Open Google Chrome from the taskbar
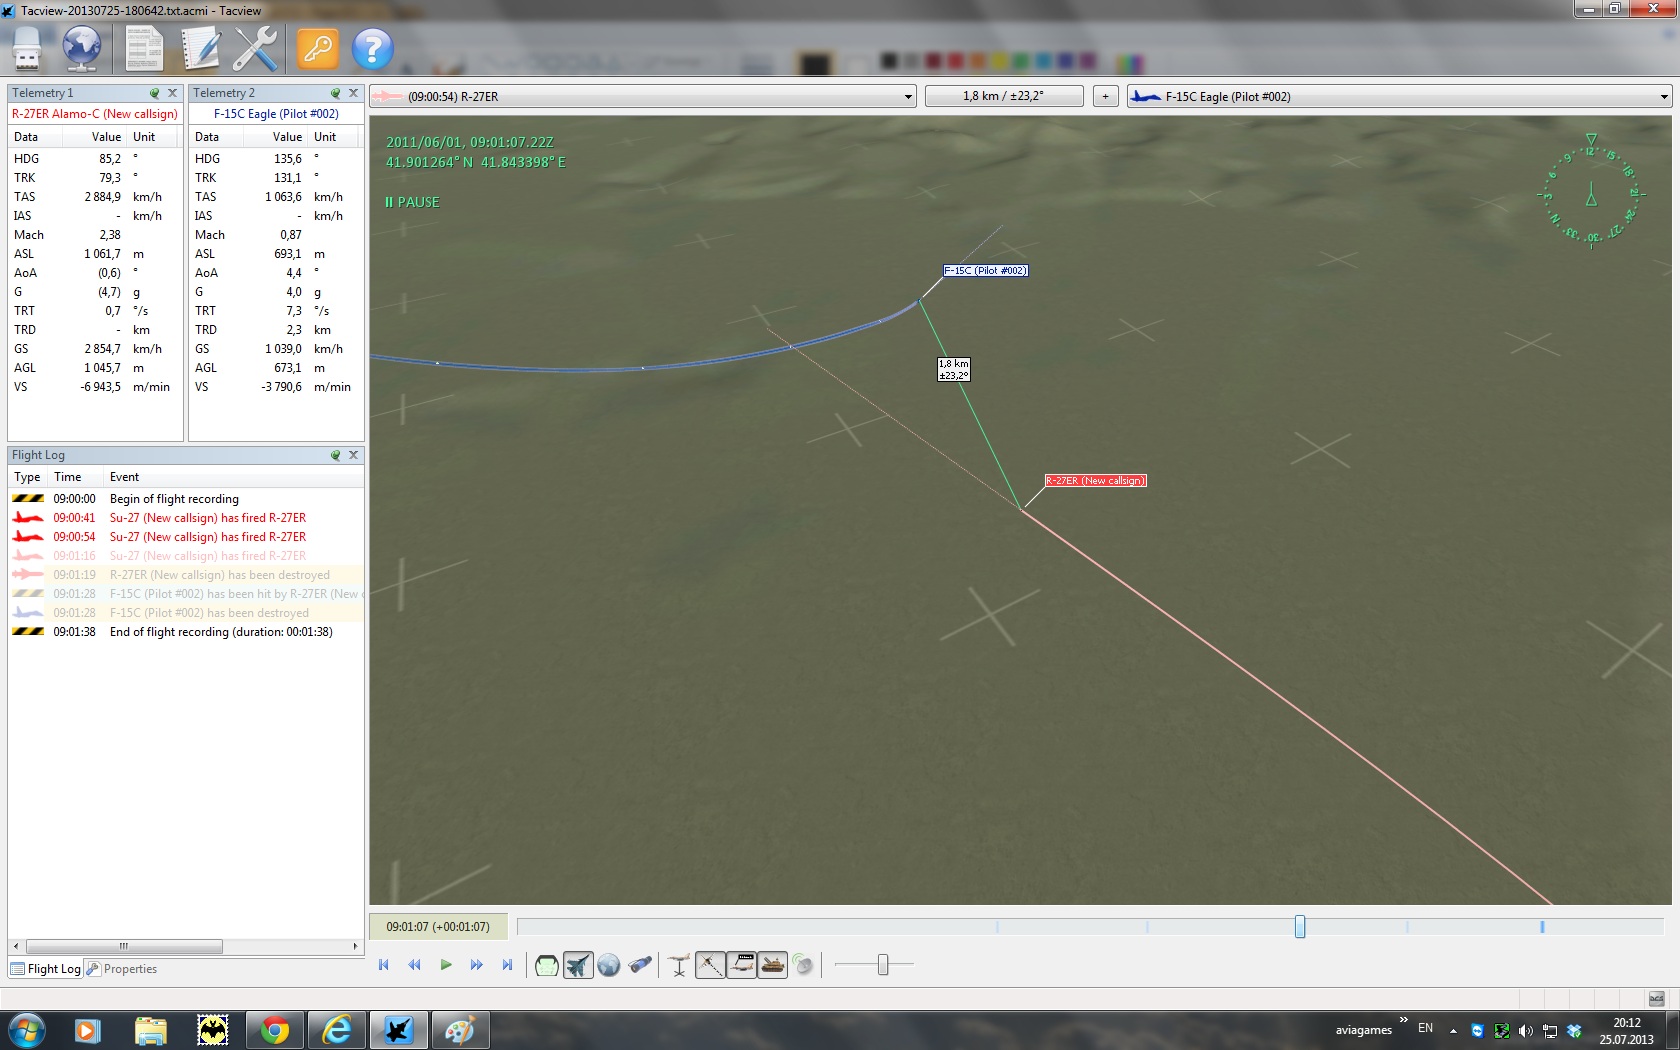The width and height of the screenshot is (1680, 1050). coord(275,1030)
